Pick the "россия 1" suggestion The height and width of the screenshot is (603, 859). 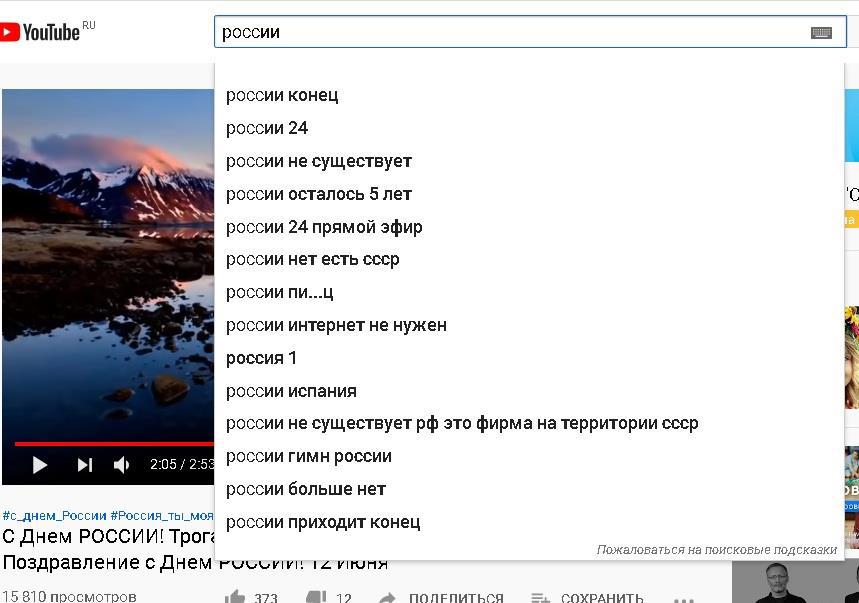pyautogui.click(x=262, y=358)
